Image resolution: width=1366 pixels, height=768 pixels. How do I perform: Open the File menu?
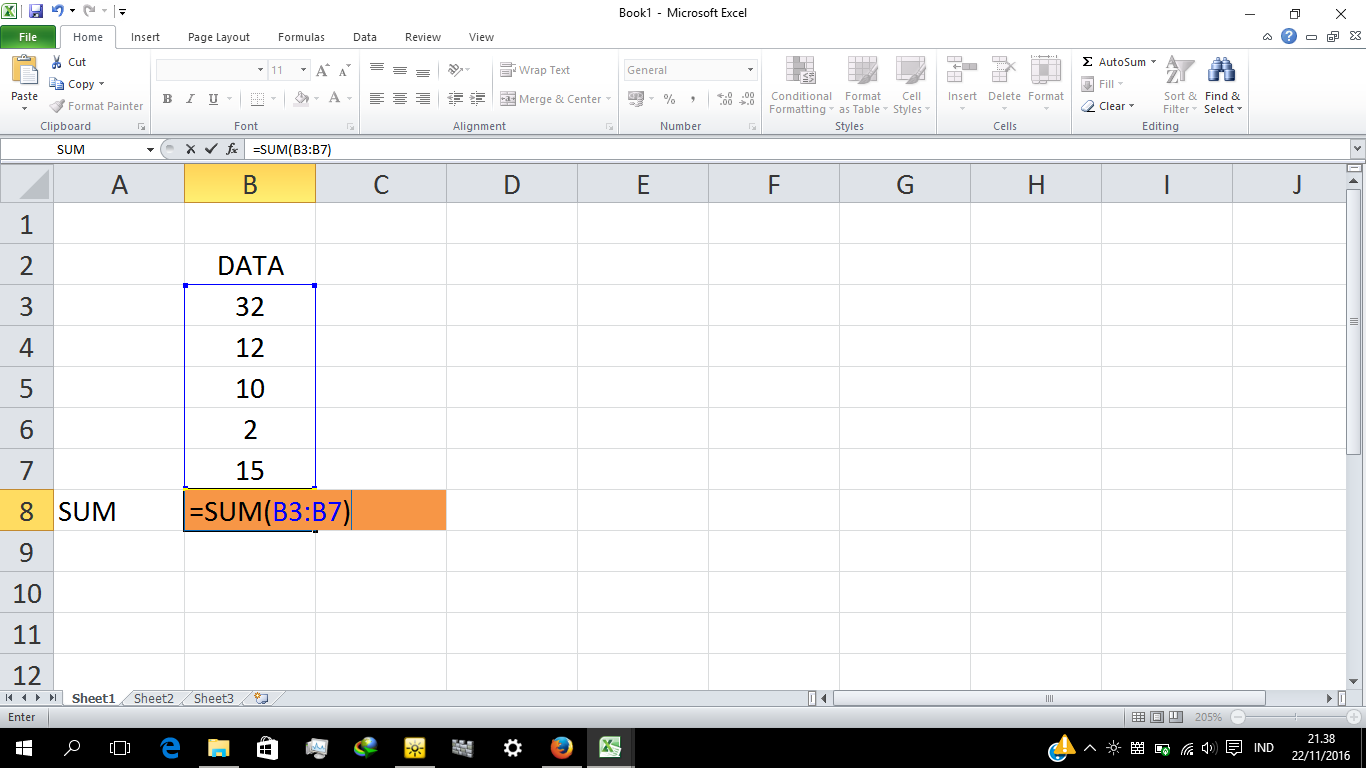point(29,36)
